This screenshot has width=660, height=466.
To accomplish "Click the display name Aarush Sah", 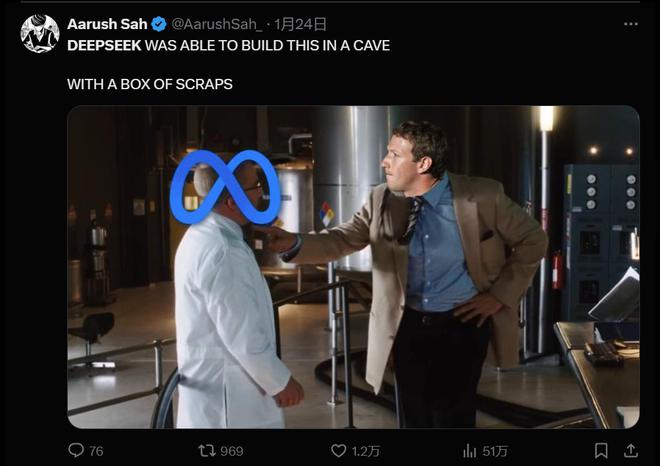I will pyautogui.click(x=107, y=24).
